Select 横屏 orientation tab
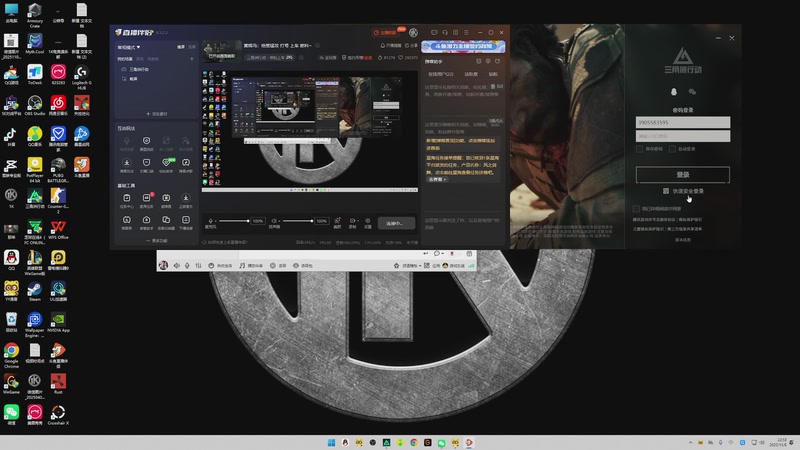800x450 pixels. 181,47
